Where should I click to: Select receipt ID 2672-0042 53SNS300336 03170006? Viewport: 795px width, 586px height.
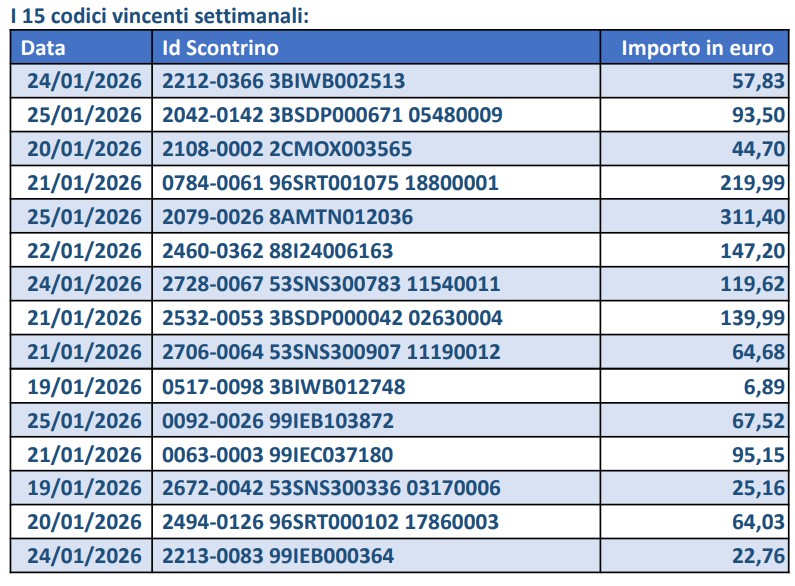tap(331, 488)
